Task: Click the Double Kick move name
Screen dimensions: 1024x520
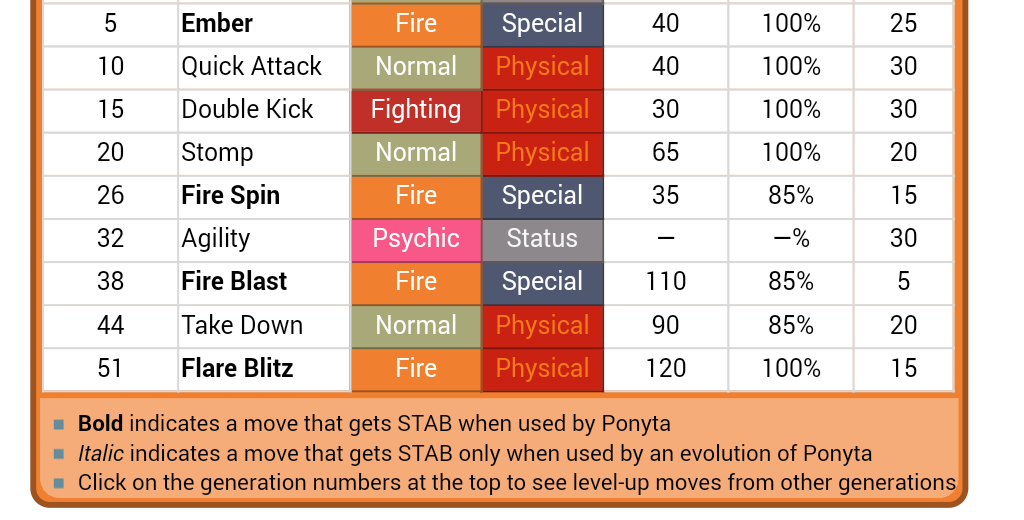Action: (x=248, y=110)
